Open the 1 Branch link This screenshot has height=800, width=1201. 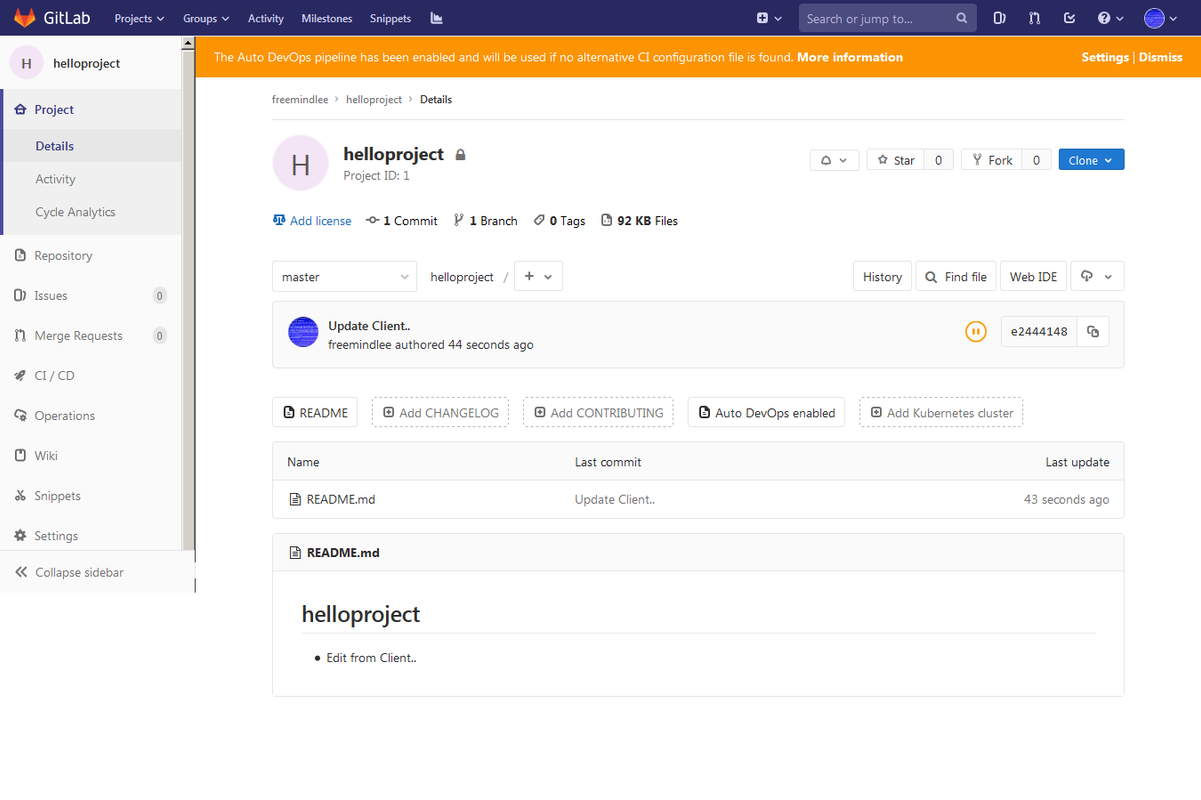point(486,221)
